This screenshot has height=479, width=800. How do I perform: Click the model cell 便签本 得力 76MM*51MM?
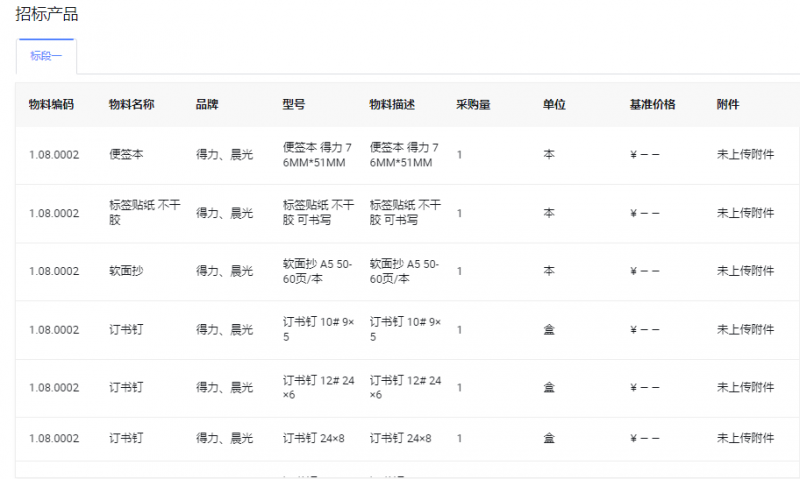(317, 155)
